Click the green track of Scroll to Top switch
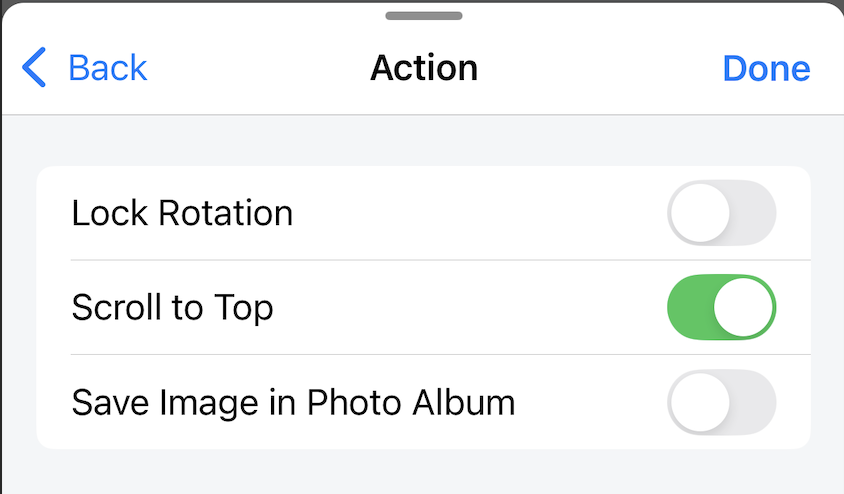This screenshot has height=494, width=844. [690, 307]
